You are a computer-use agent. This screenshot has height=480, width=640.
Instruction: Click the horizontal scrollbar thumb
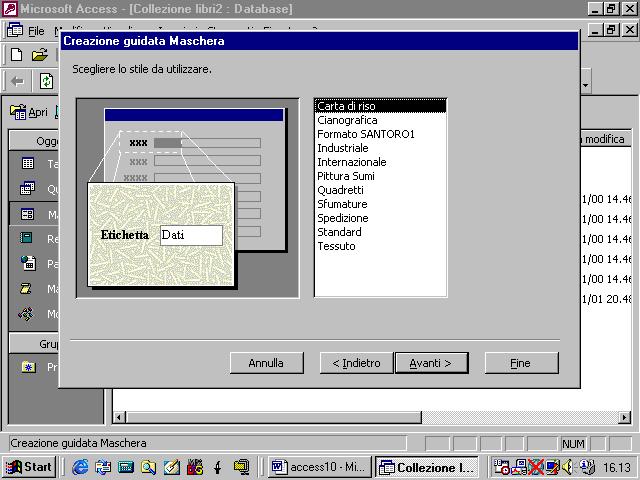(x=273, y=417)
